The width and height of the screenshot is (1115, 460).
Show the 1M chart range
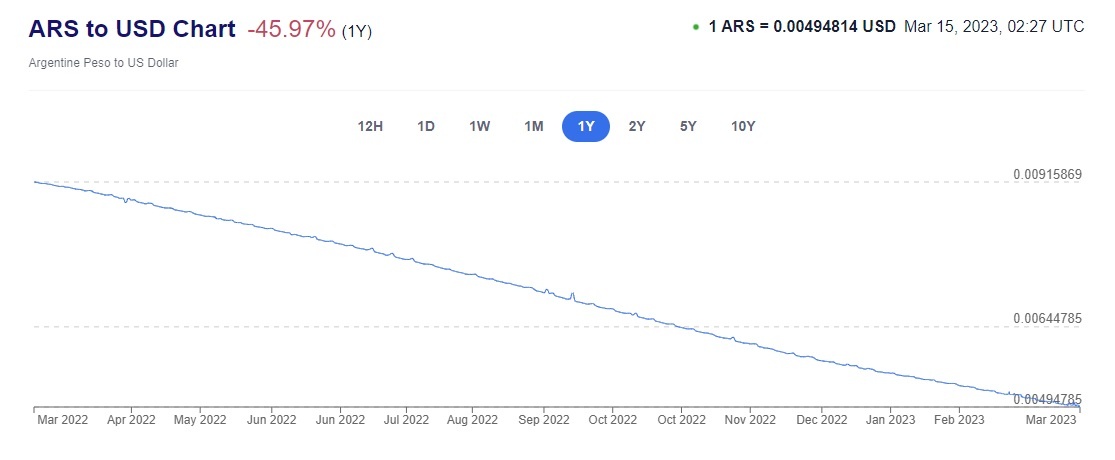tap(533, 126)
